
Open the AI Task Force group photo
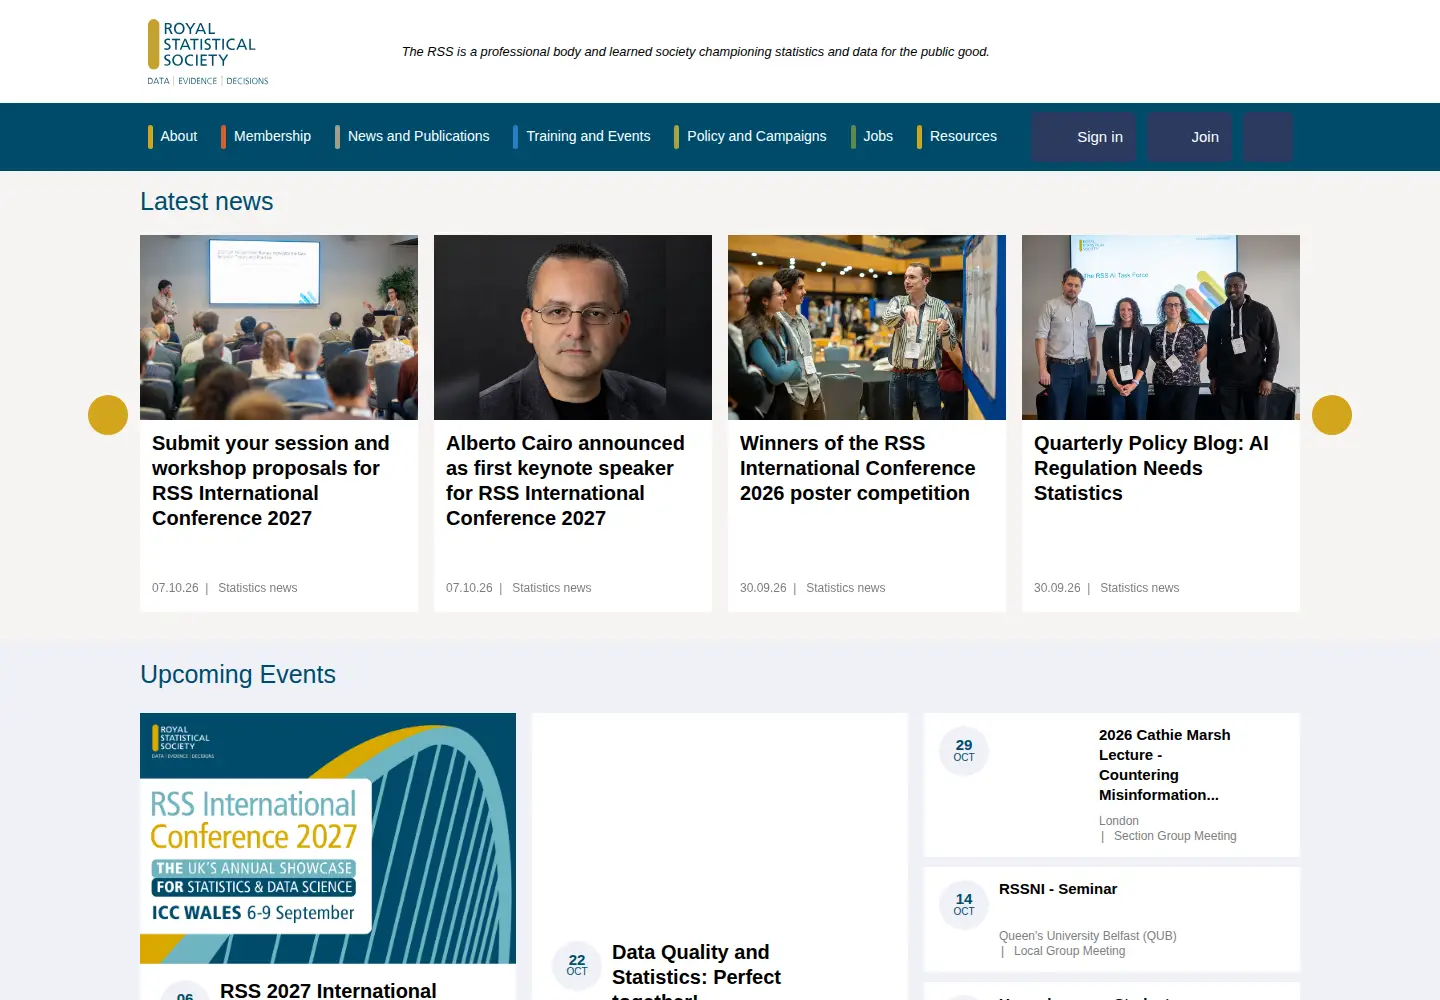pos(1161,327)
